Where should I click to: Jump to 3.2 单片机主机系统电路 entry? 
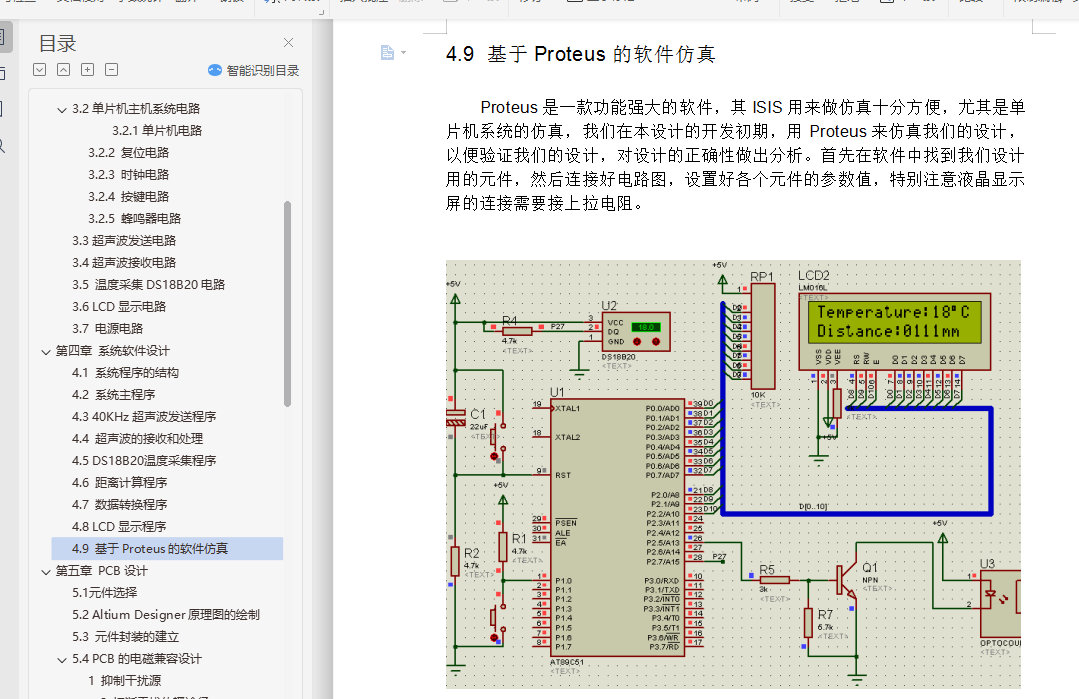click(x=136, y=109)
